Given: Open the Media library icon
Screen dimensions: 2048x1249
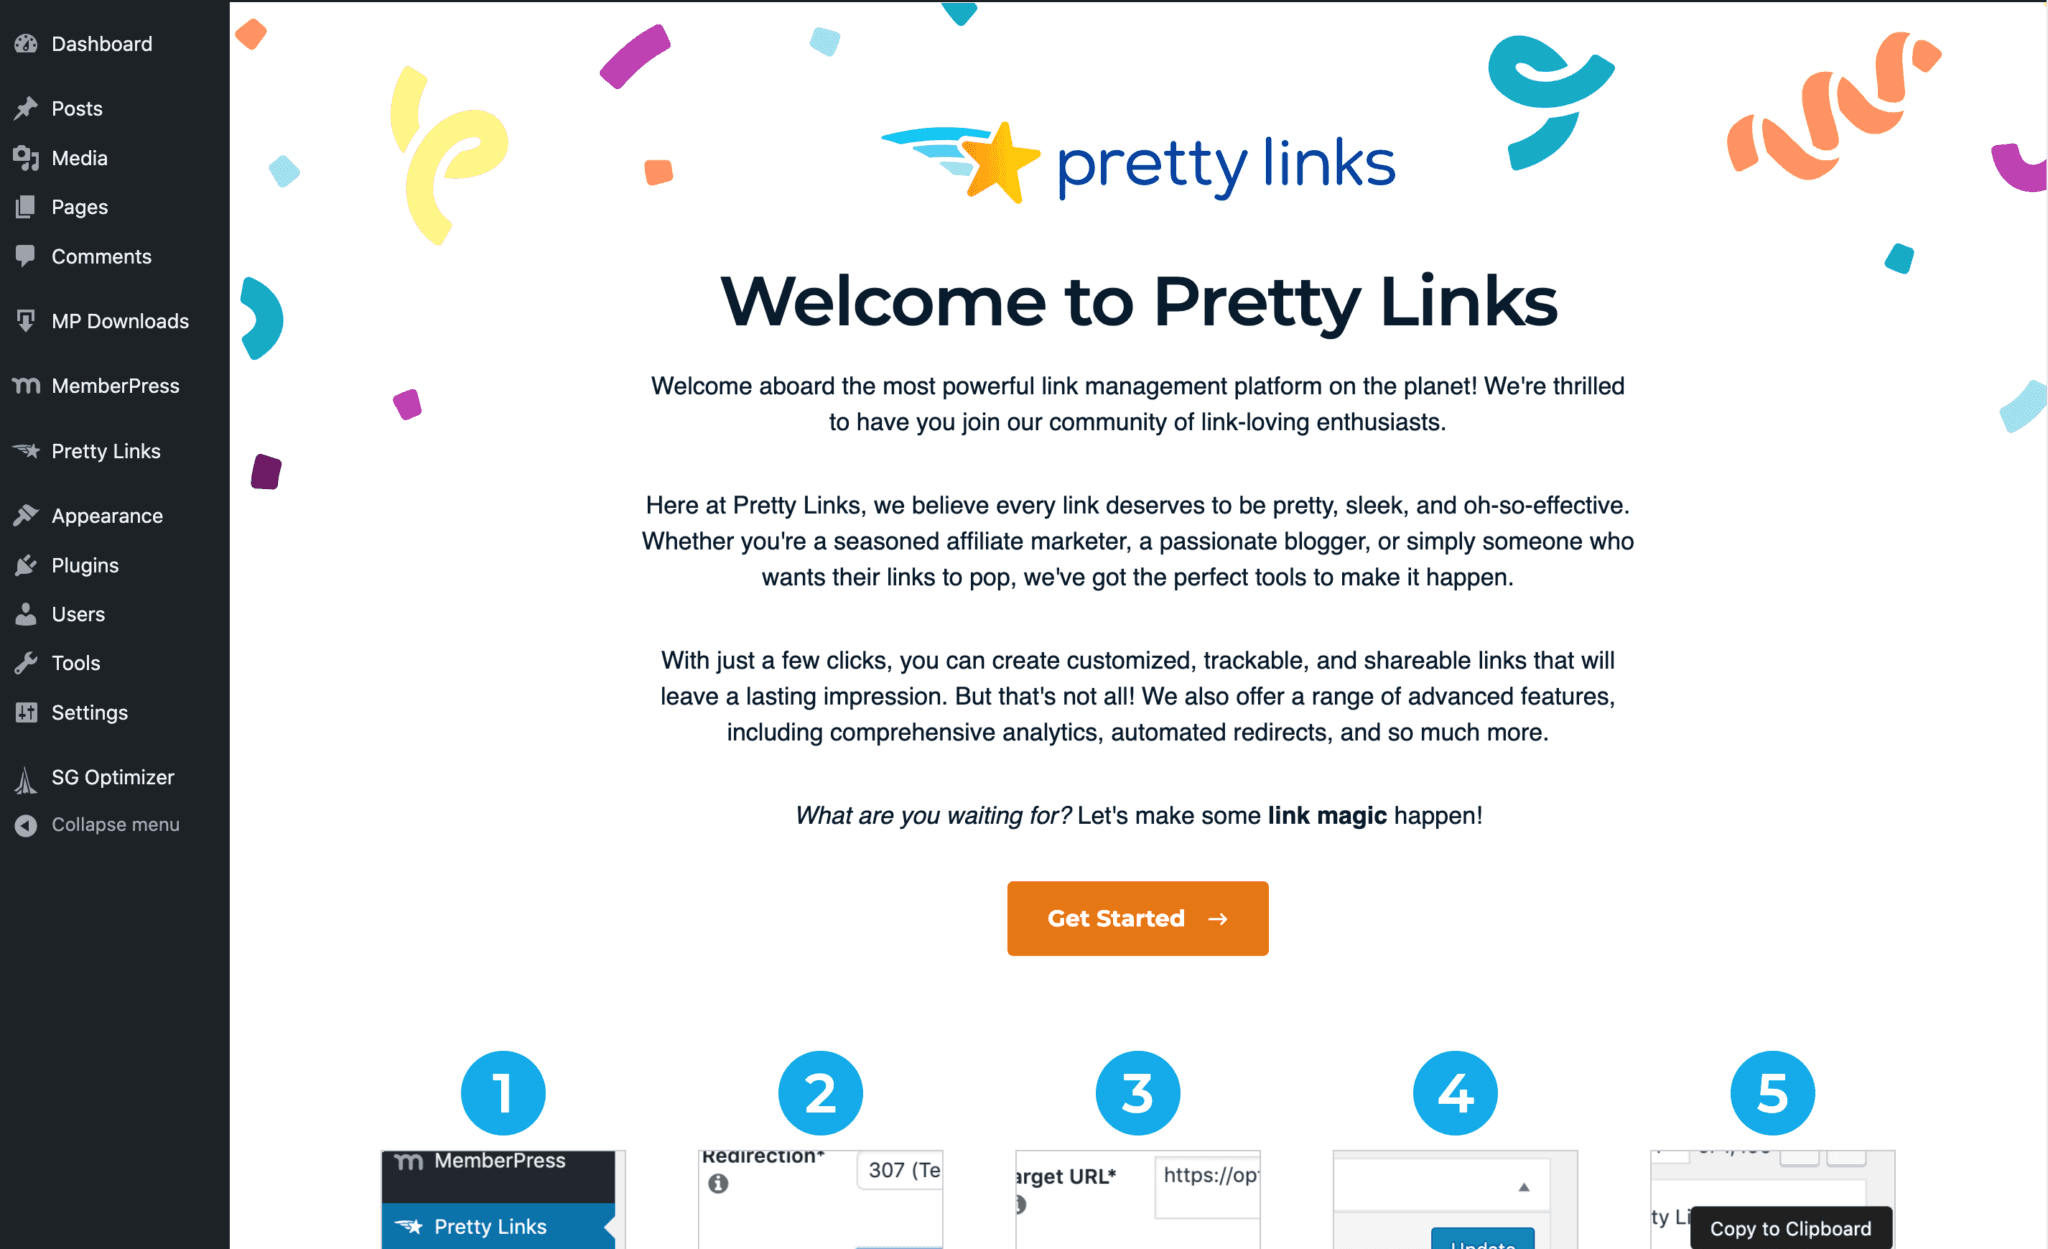Looking at the screenshot, I should (25, 157).
